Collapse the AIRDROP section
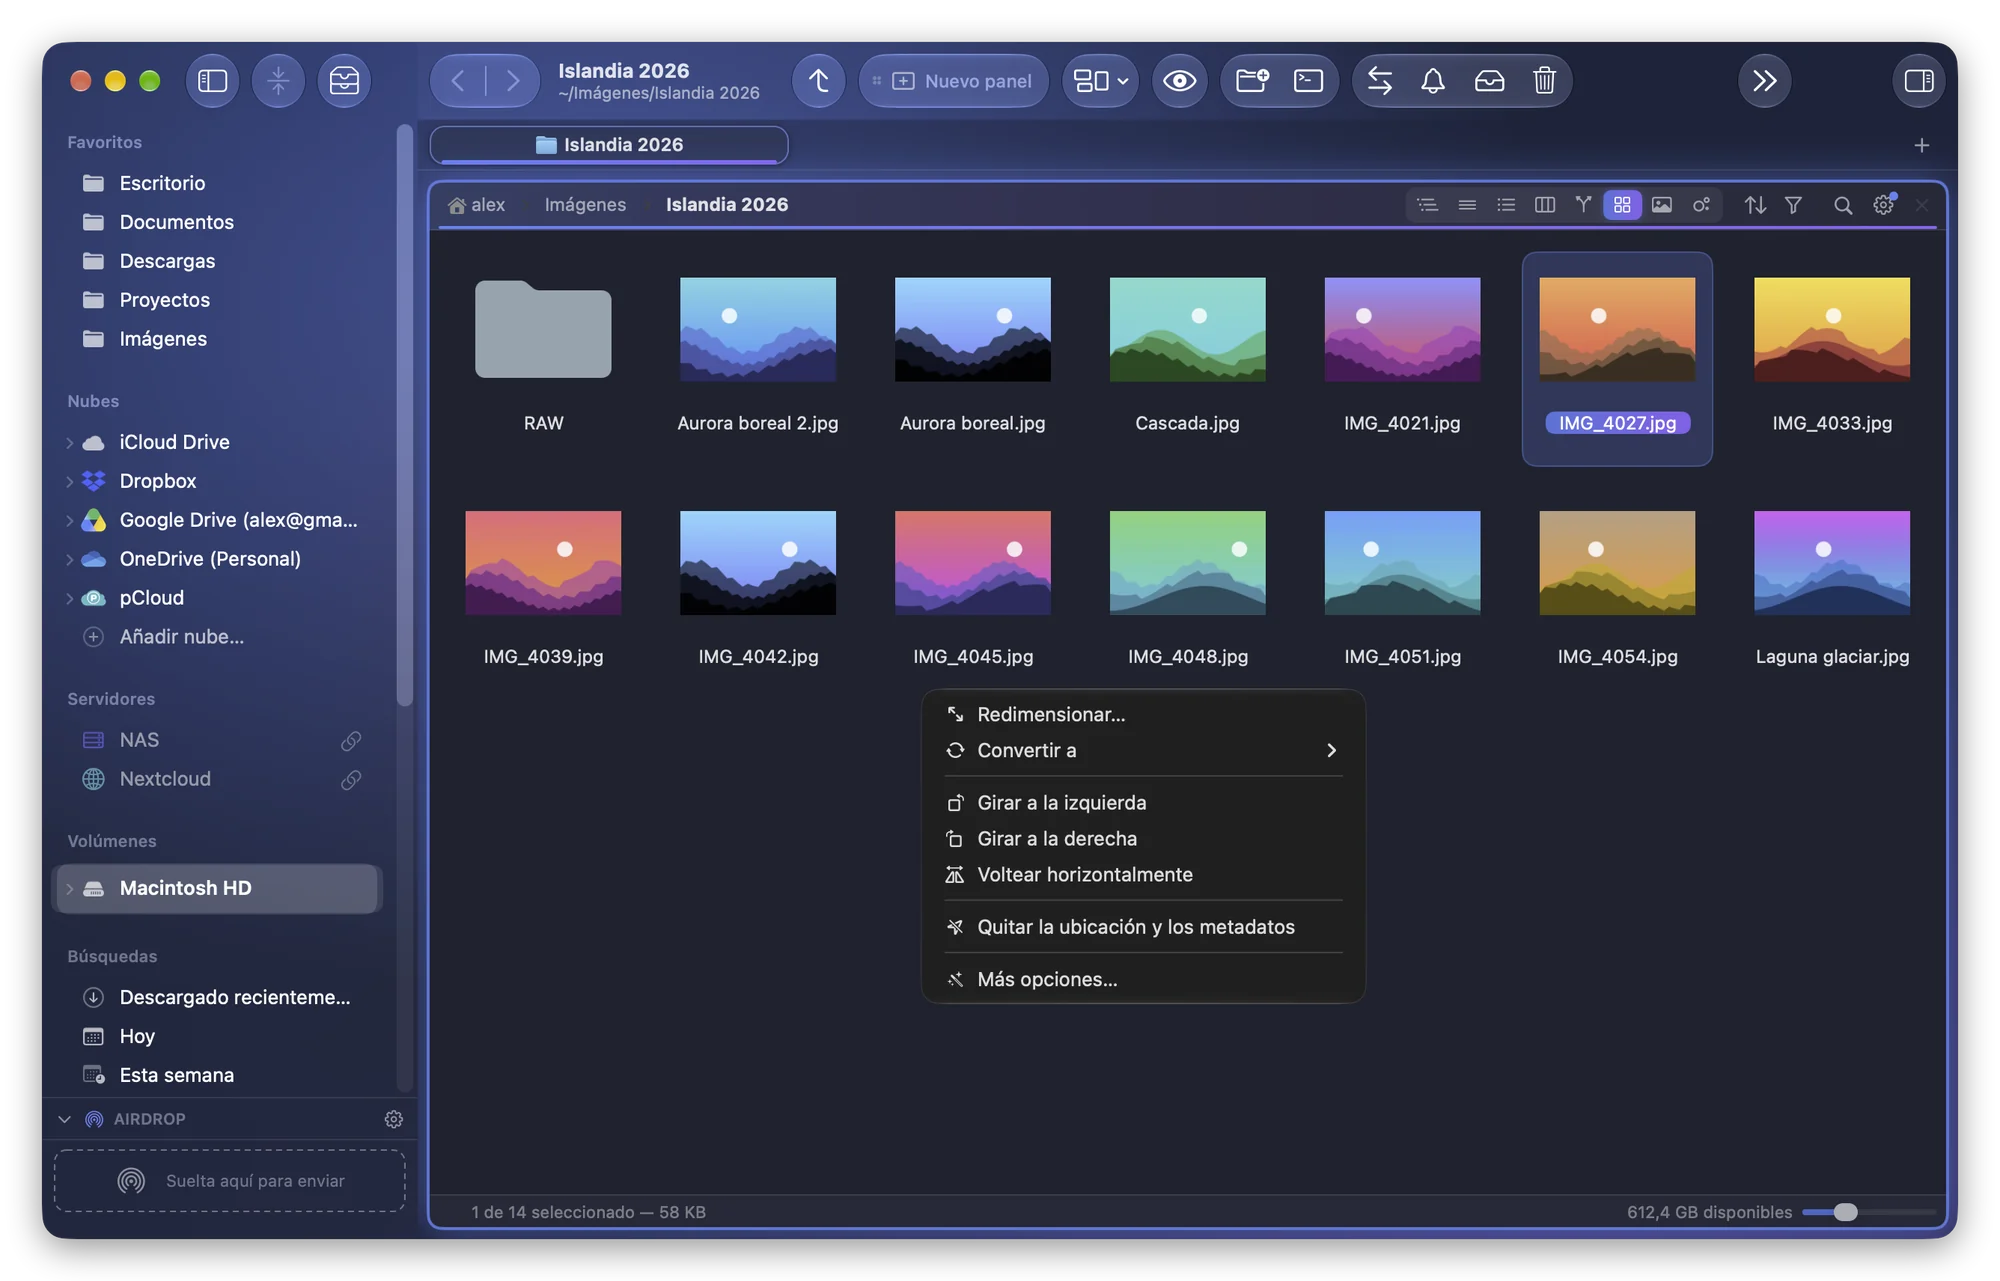Image resolution: width=2000 pixels, height=1281 pixels. coord(65,1119)
